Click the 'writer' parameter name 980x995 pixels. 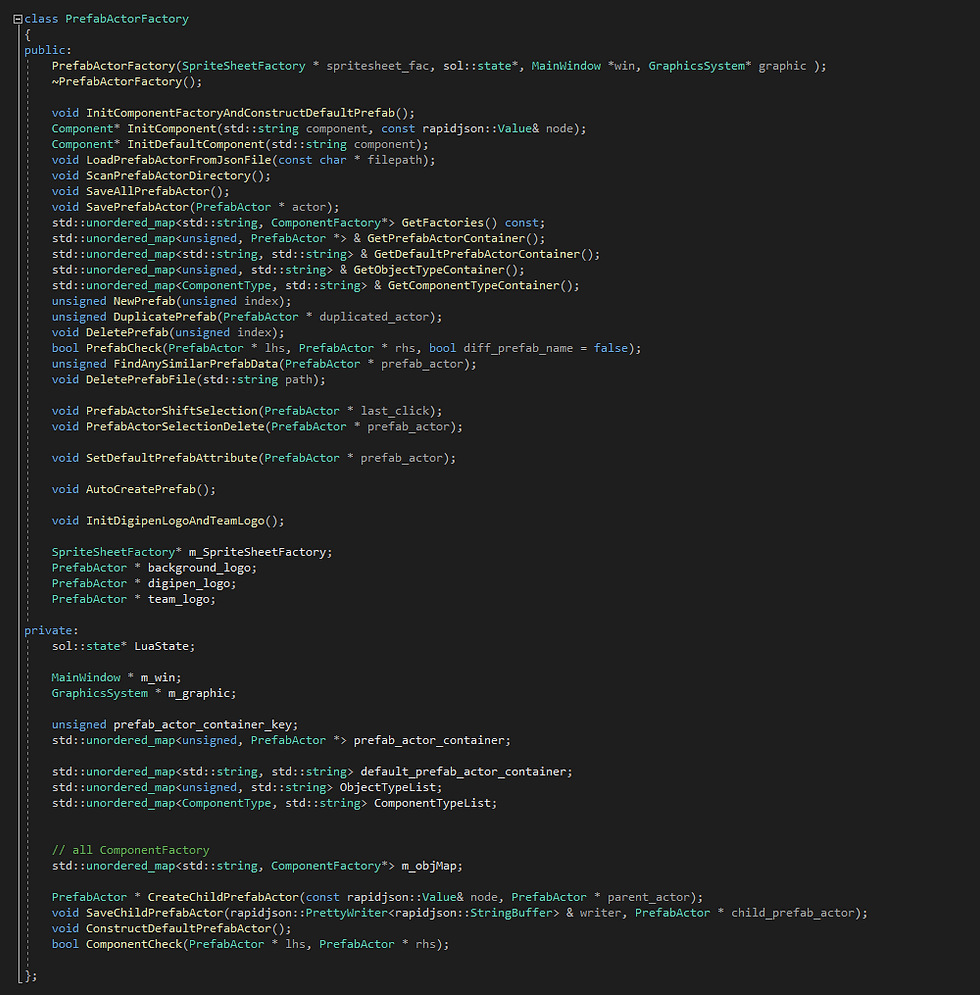(600, 913)
